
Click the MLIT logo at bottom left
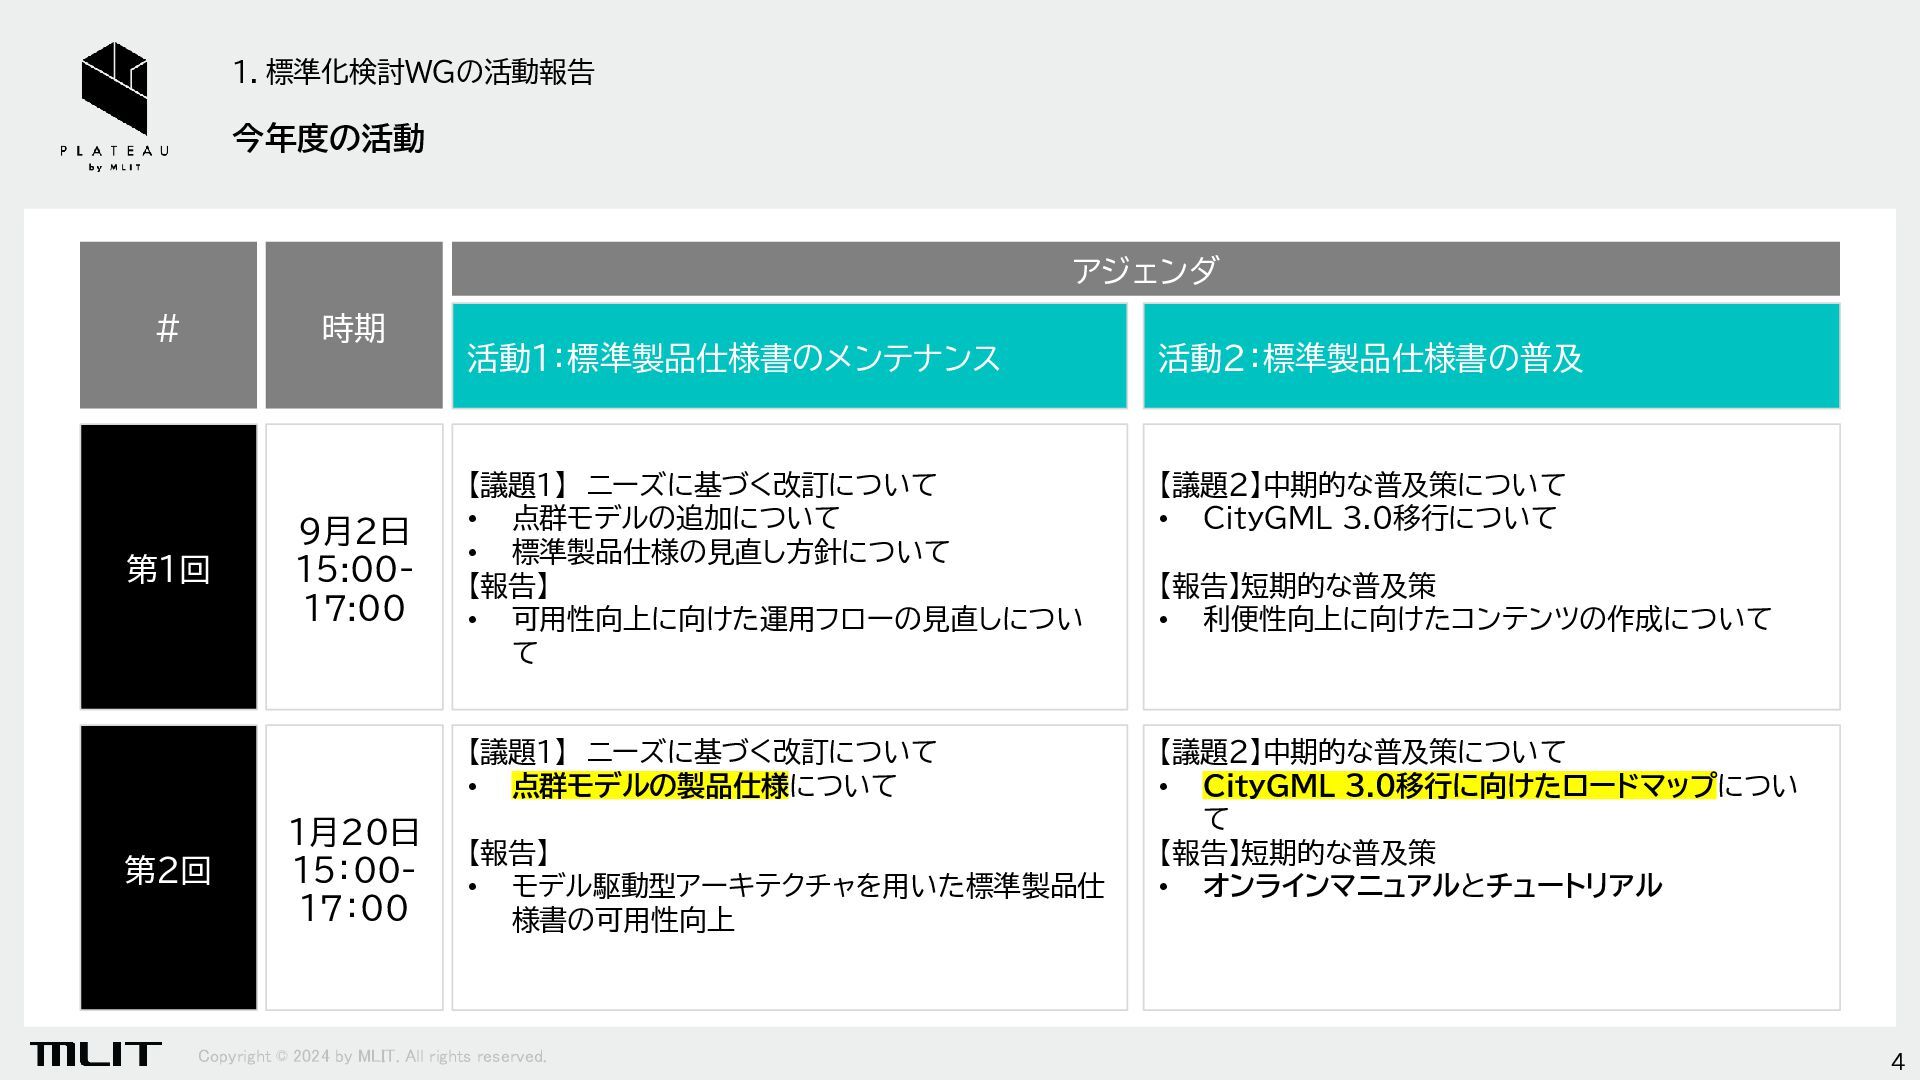(95, 1054)
